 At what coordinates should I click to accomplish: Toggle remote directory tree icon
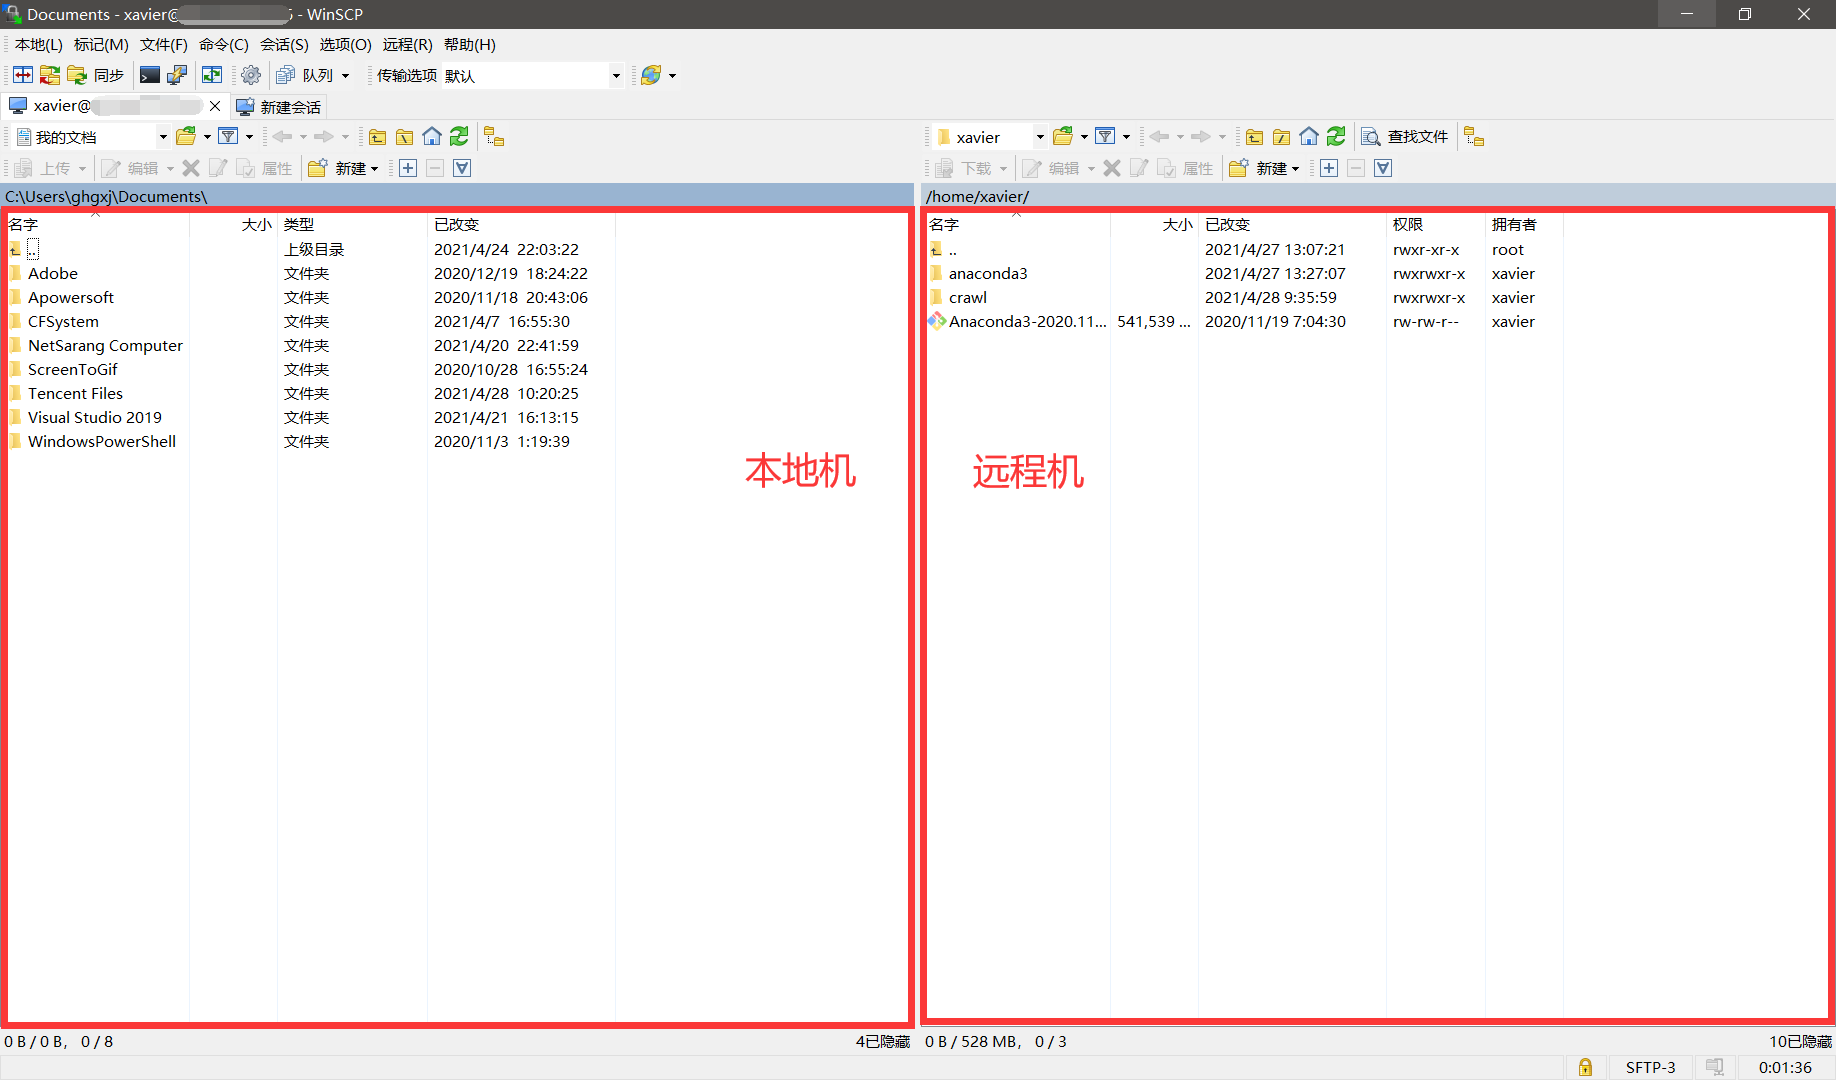1474,137
